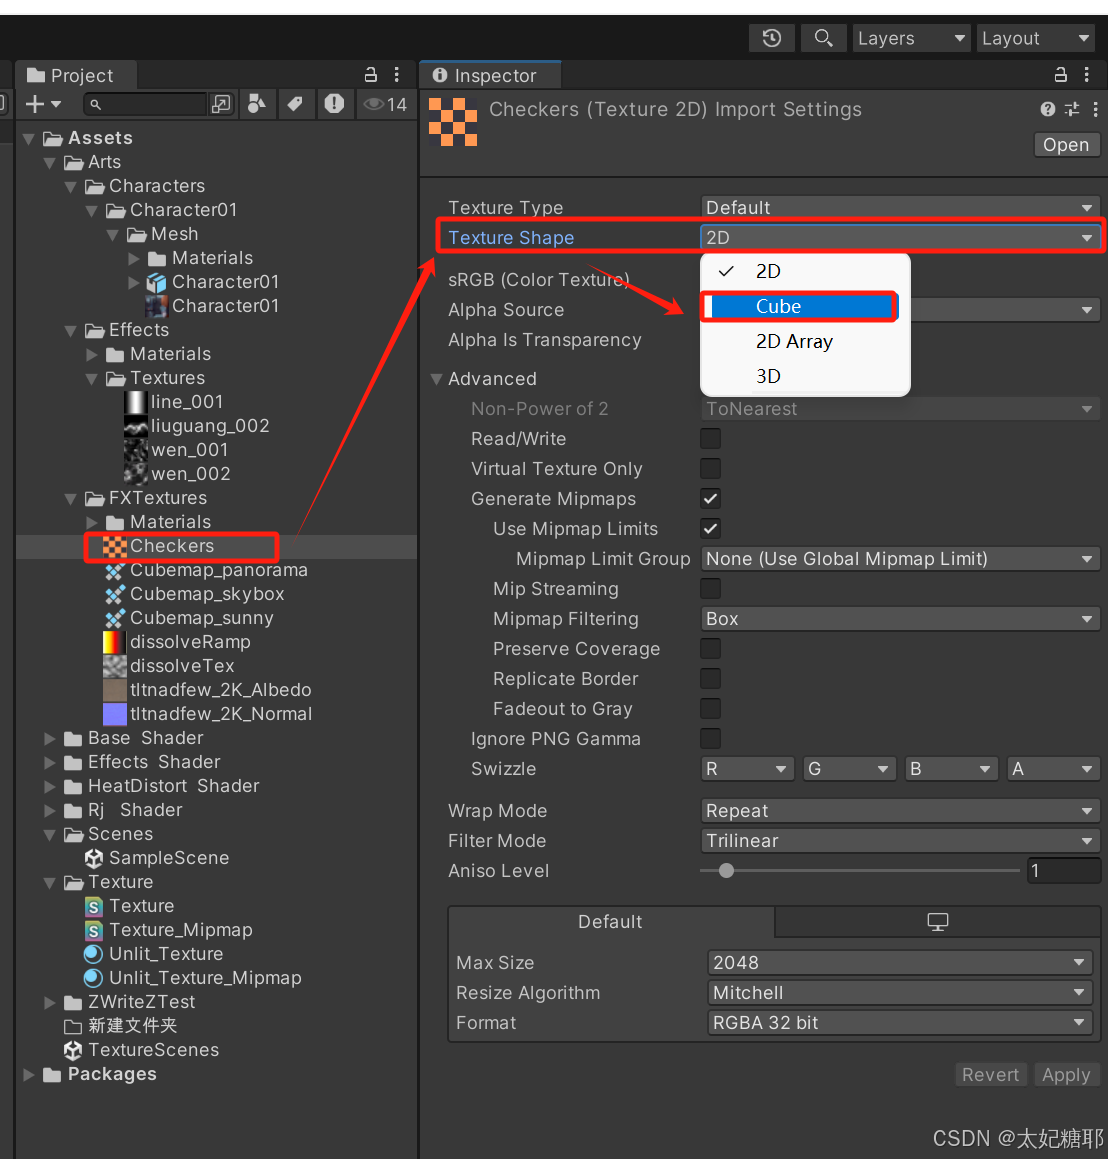Switch to the PC standalone platform tab
The height and width of the screenshot is (1159, 1108).
point(937,922)
